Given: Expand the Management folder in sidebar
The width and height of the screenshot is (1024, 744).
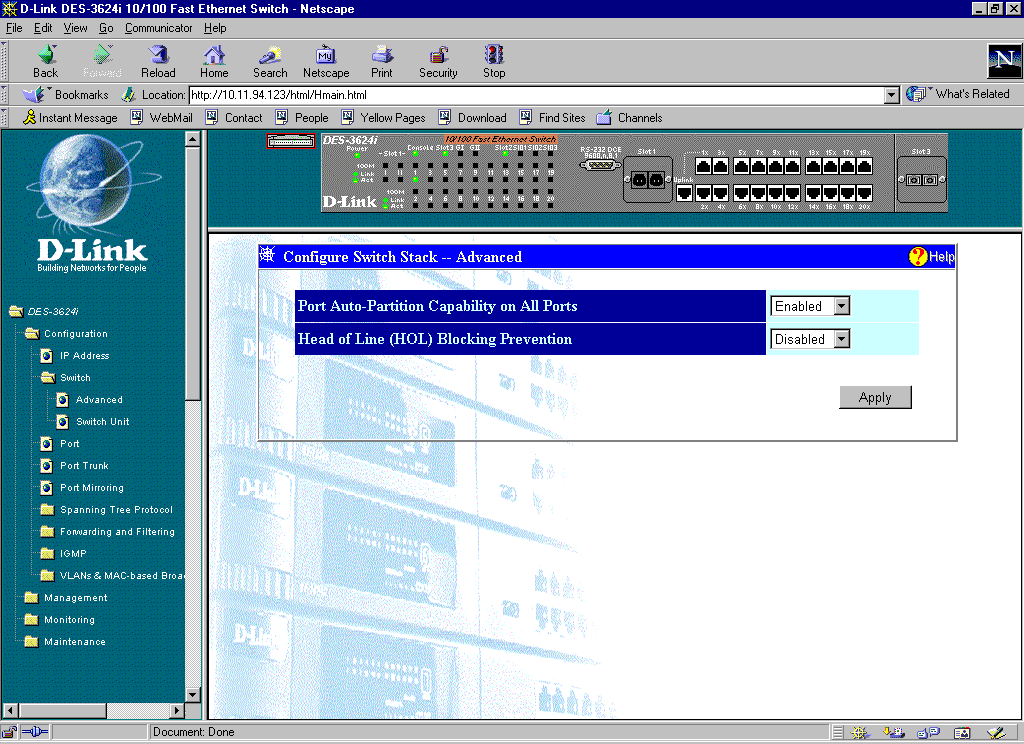Looking at the screenshot, I should click(31, 598).
